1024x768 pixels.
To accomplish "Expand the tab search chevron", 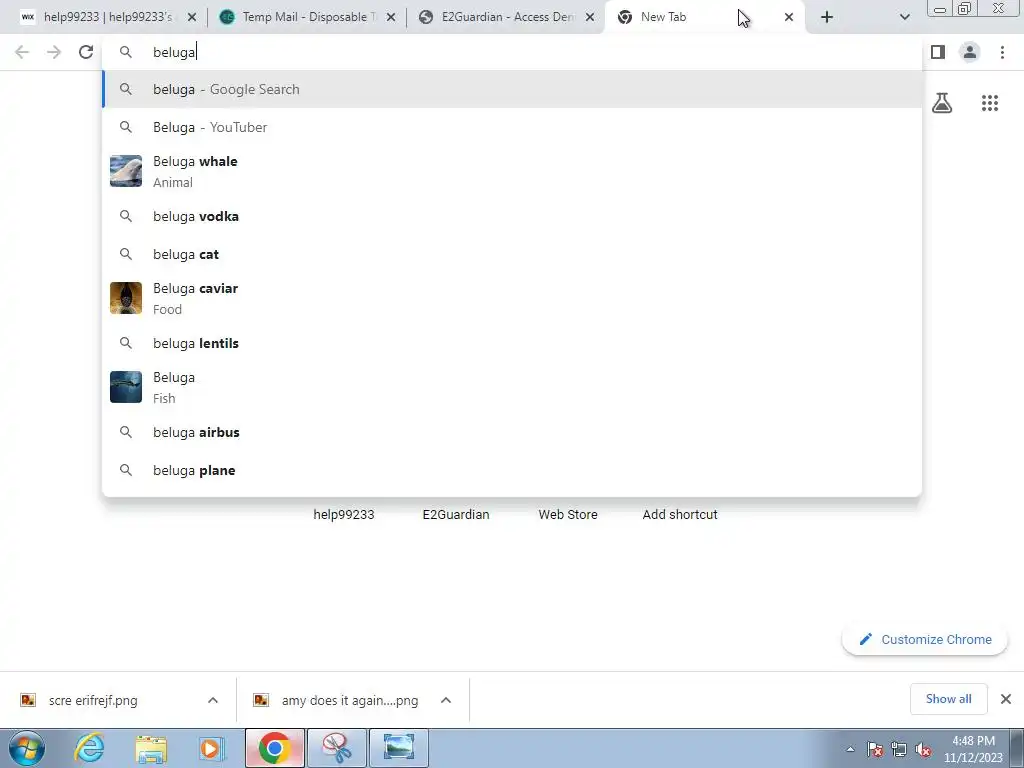I will (904, 18).
